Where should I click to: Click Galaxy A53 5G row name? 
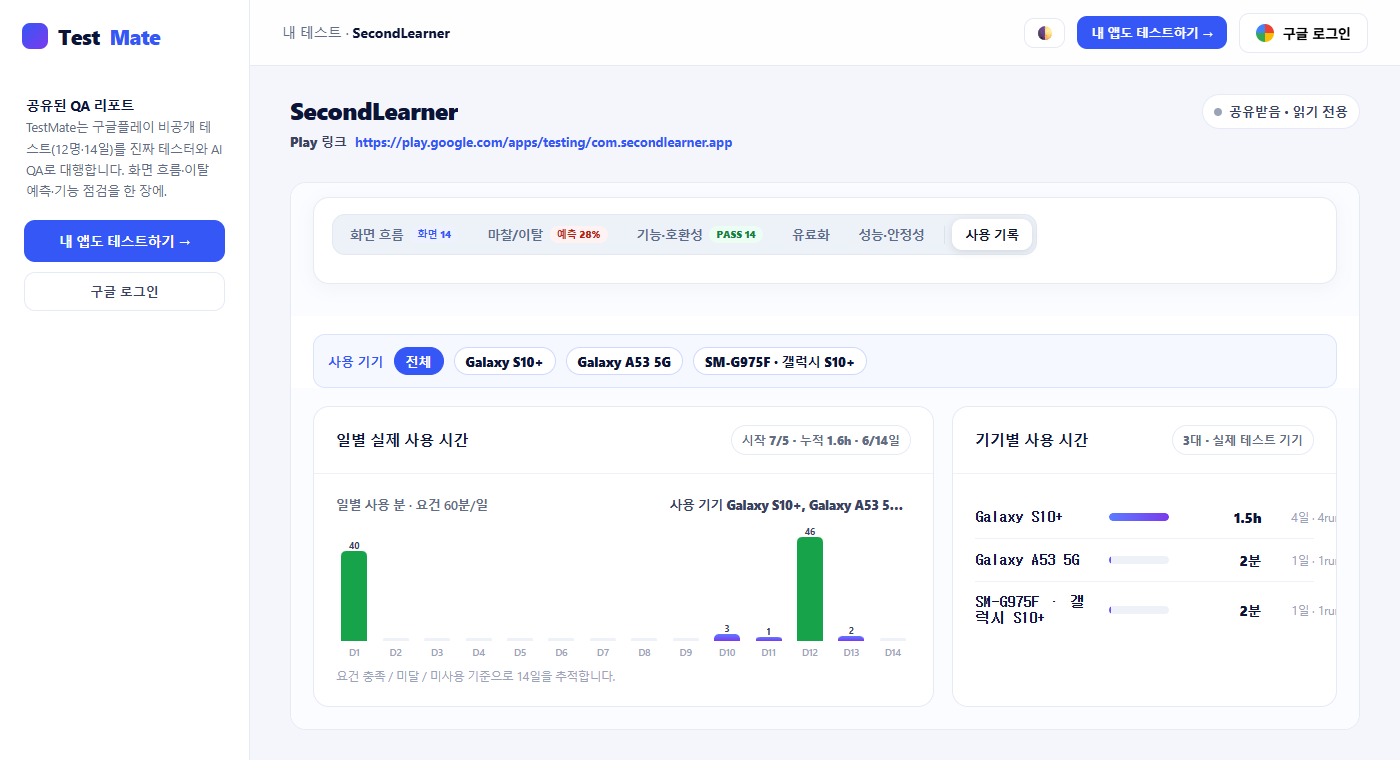1027,560
